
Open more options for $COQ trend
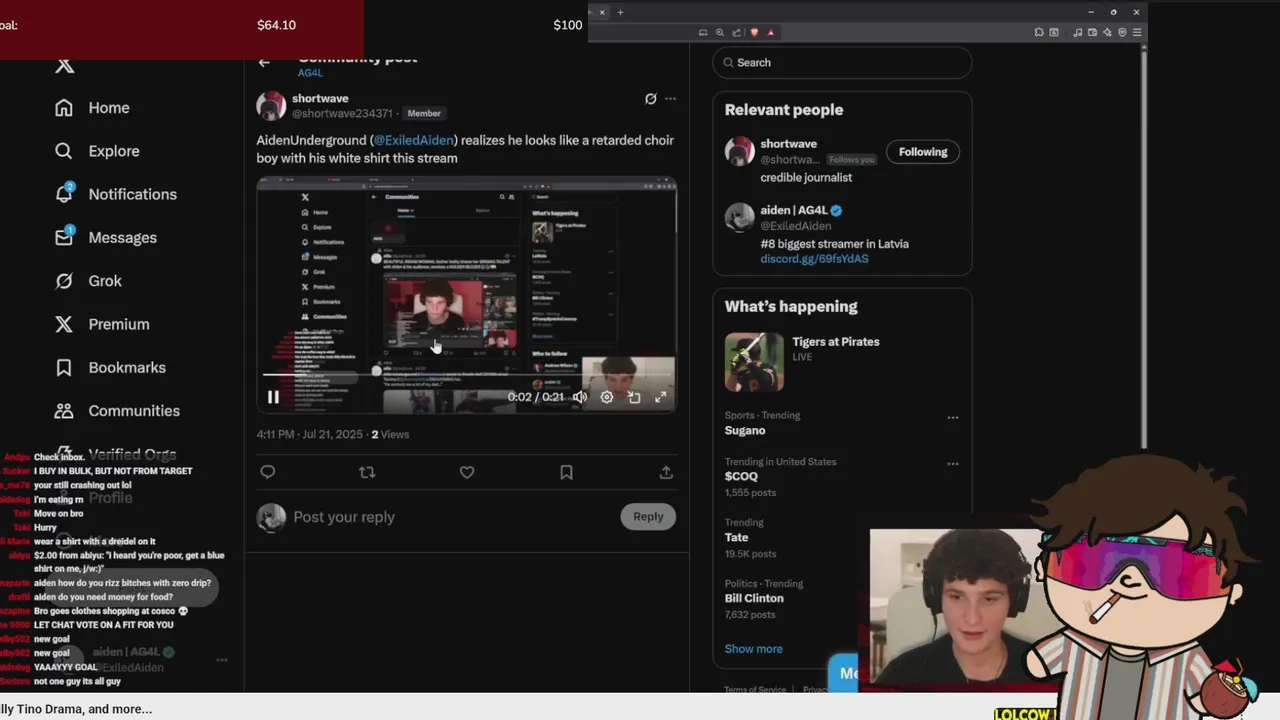[953, 463]
